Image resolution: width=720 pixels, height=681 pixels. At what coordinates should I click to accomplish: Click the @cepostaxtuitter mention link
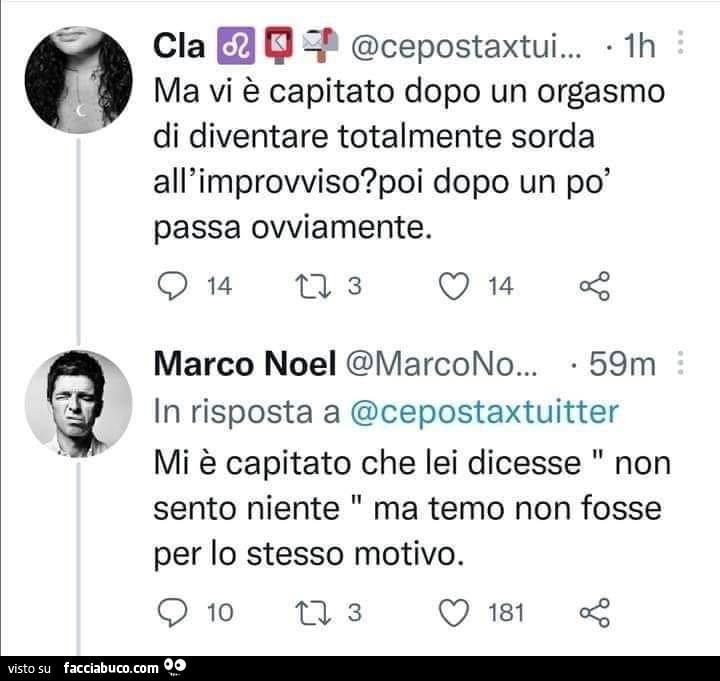(x=484, y=411)
